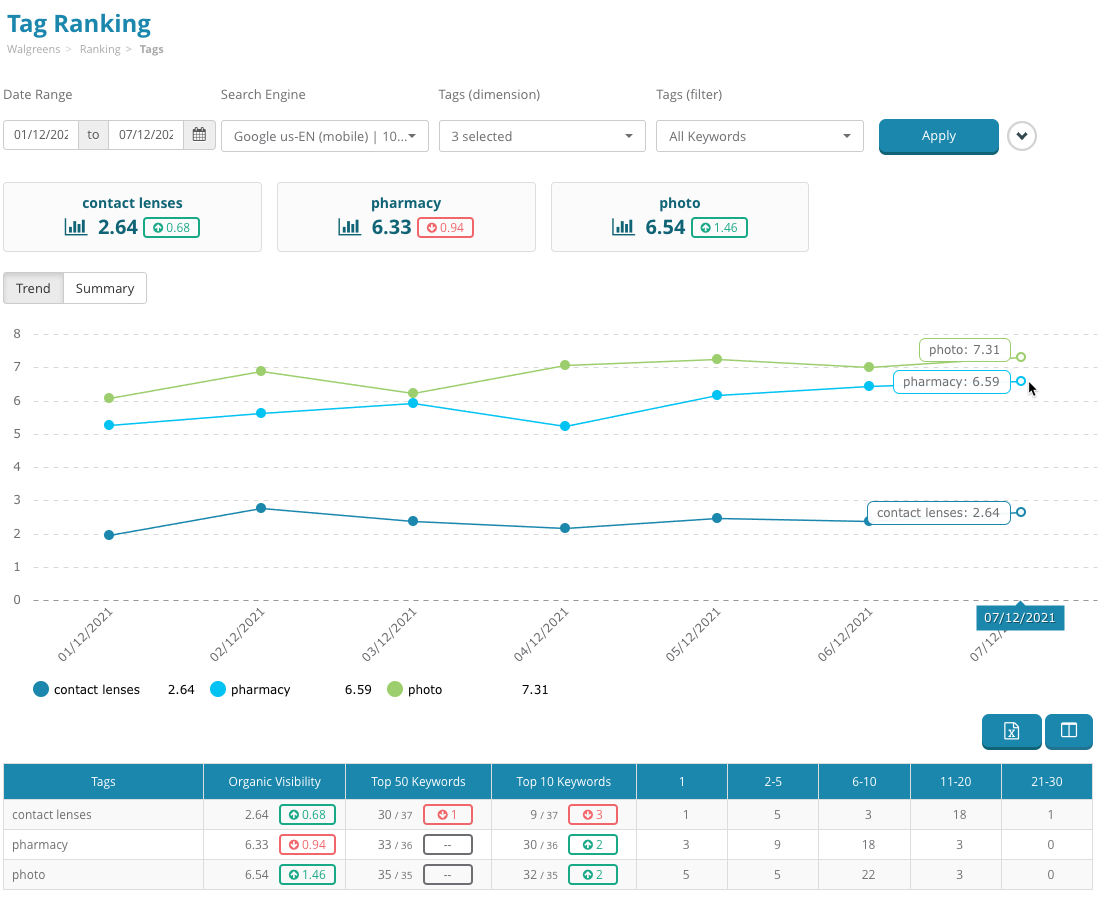This screenshot has width=1104, height=904.
Task: Open the date range calendar picker
Action: click(x=199, y=135)
